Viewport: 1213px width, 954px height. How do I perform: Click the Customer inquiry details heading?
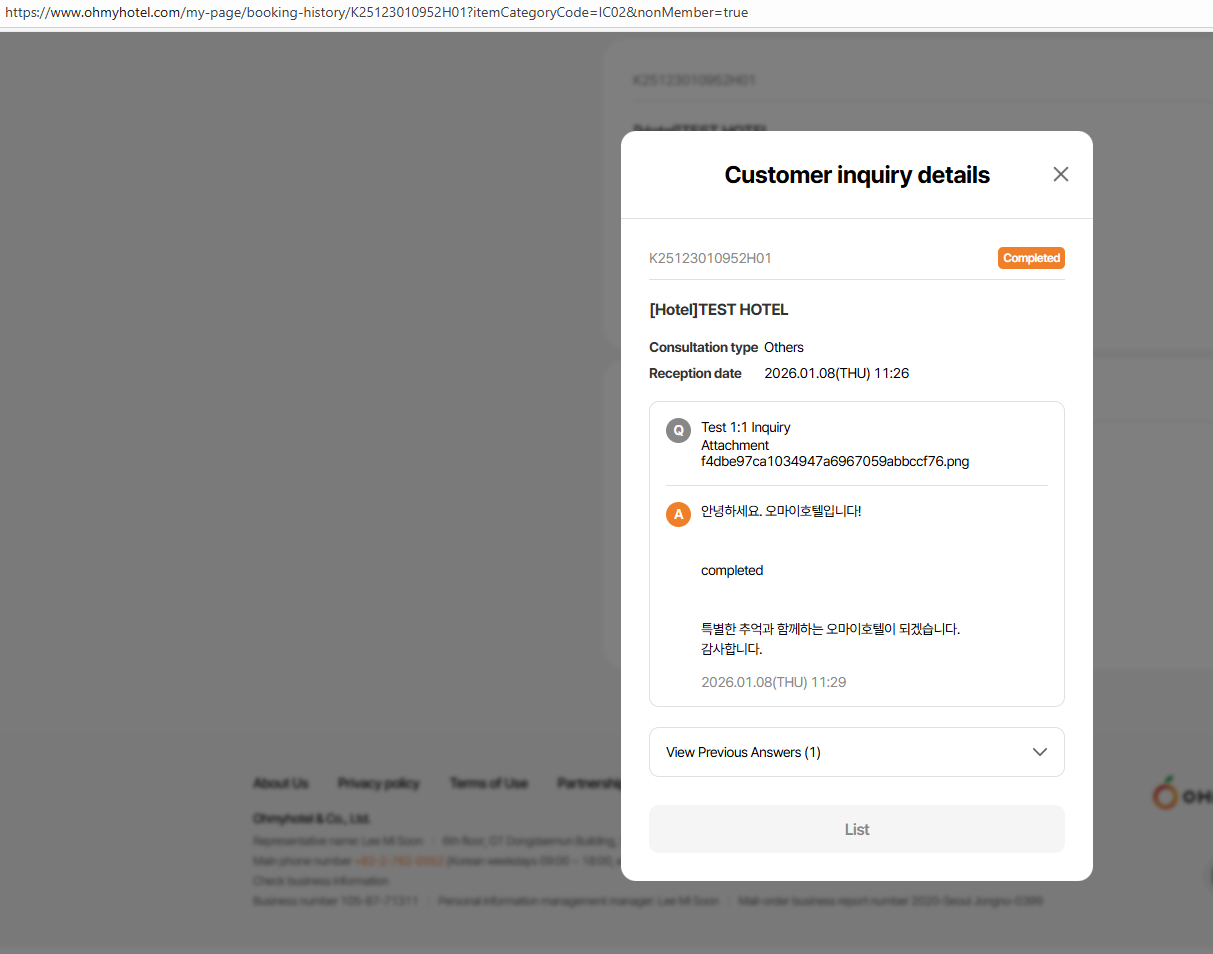point(857,175)
